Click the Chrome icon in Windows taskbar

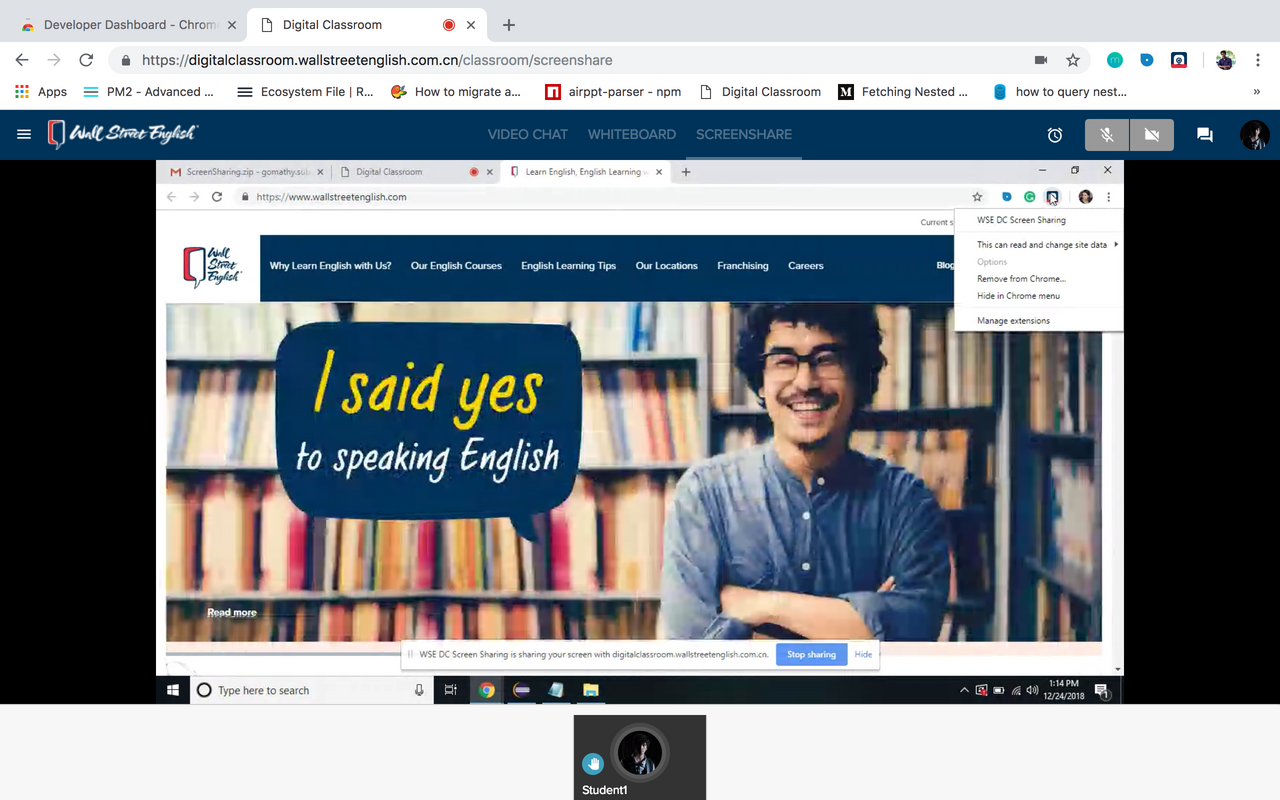(487, 690)
